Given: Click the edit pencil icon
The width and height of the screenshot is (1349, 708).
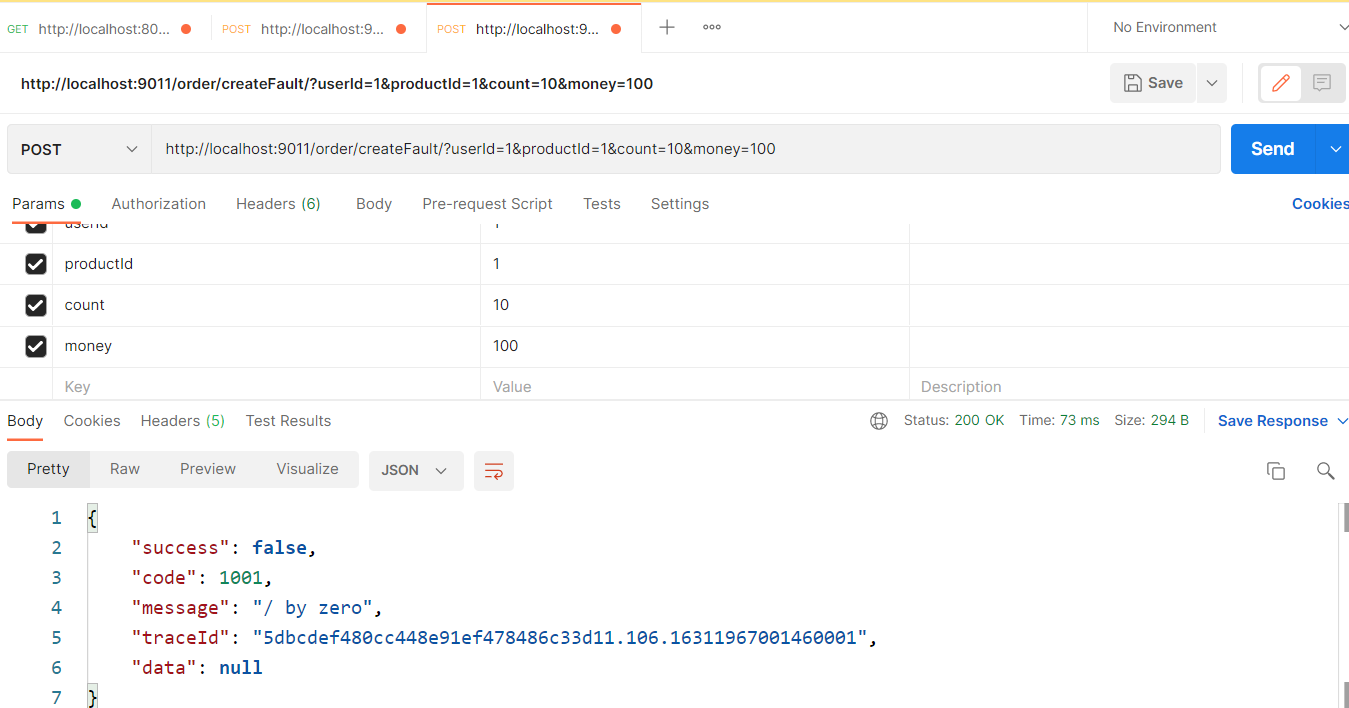Looking at the screenshot, I should (1281, 83).
